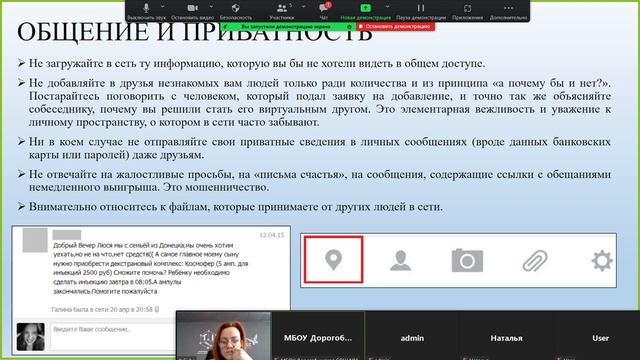Open Приложения apps button
The image size is (640, 360).
[x=467, y=11]
